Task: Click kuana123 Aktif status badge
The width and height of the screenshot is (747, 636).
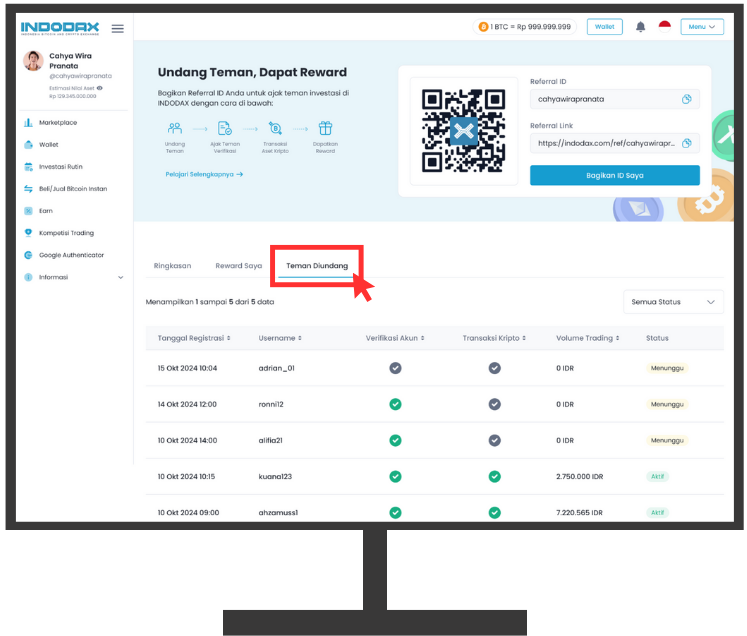Action: [x=657, y=476]
